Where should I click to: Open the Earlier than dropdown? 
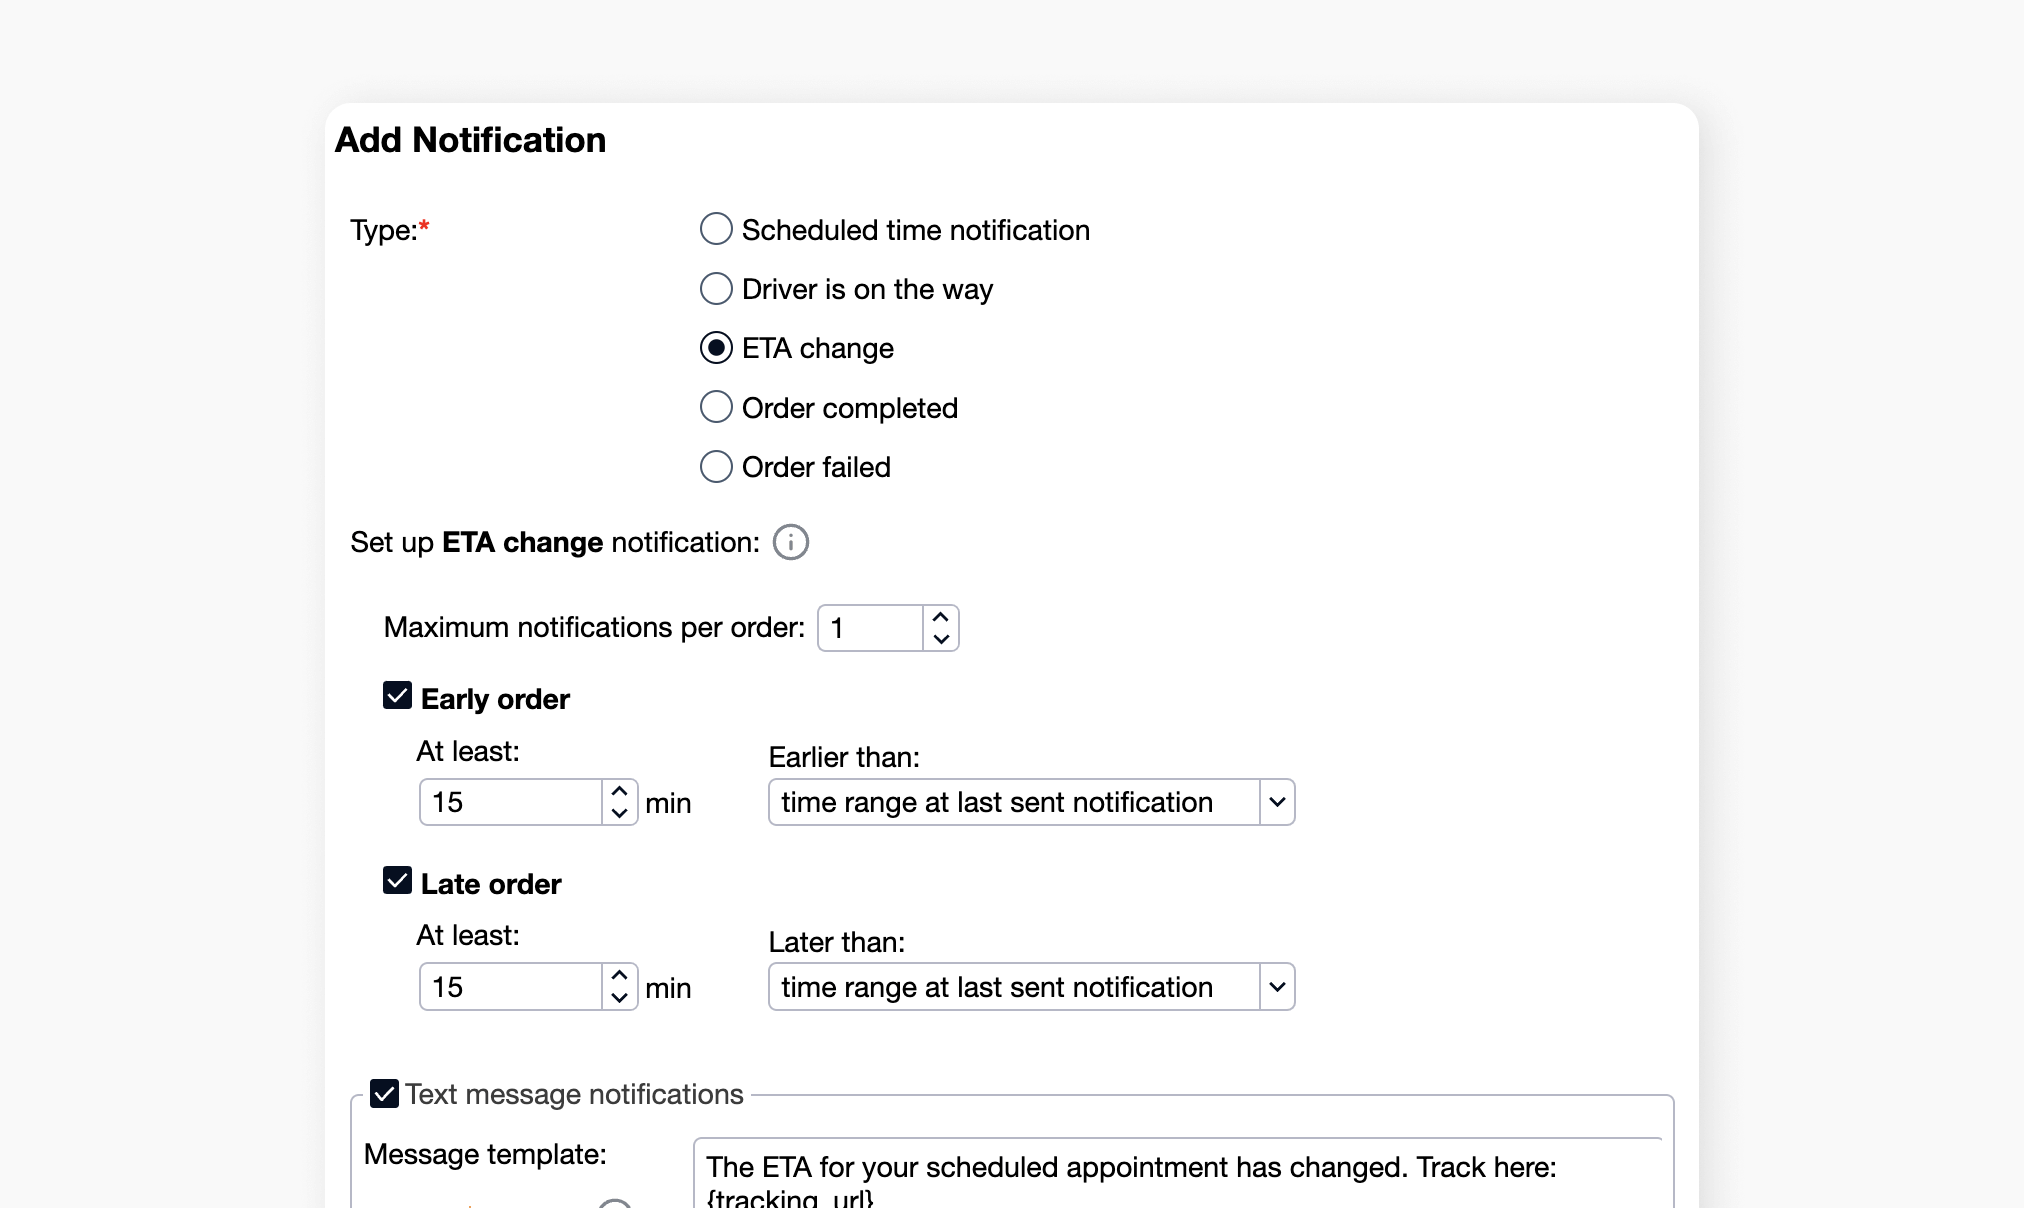coord(1030,802)
